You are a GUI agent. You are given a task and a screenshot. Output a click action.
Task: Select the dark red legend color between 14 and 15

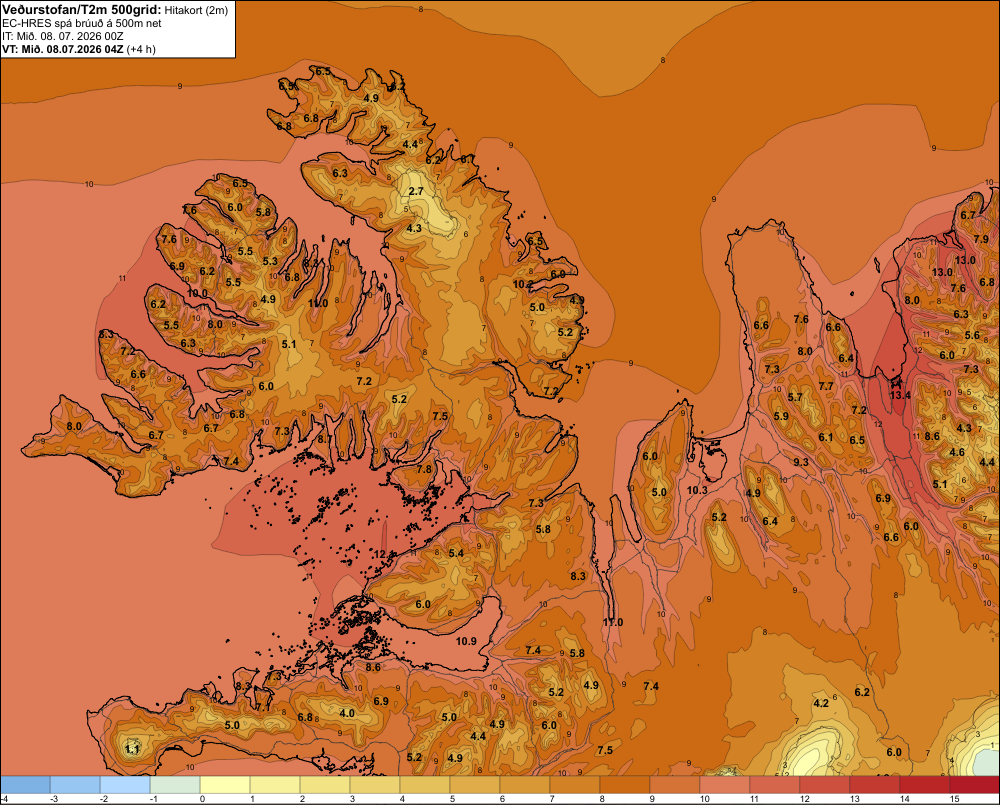[924, 785]
